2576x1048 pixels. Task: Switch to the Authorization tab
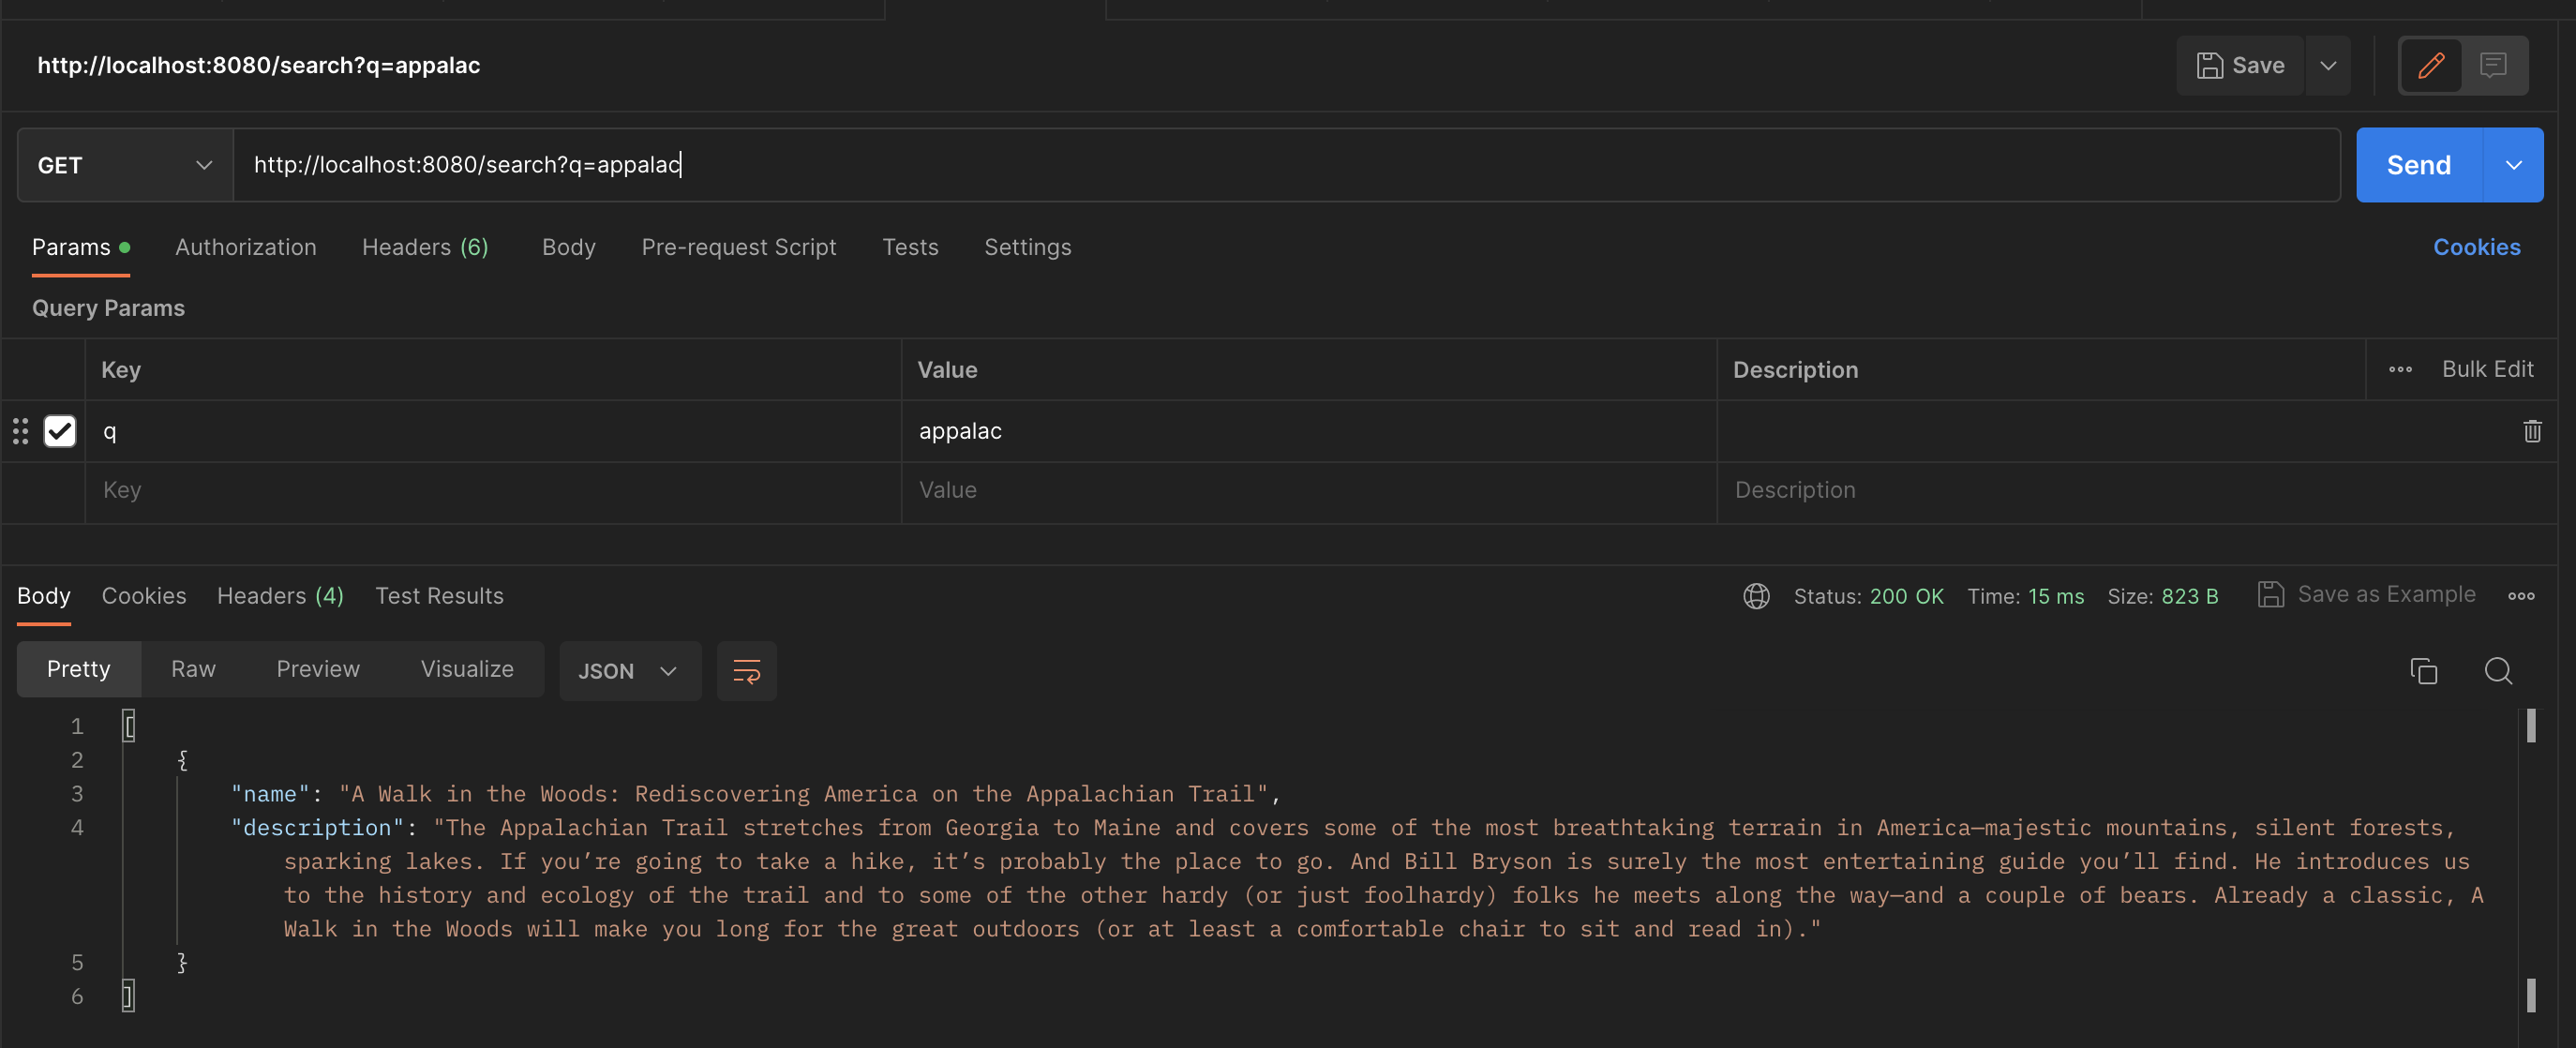(245, 247)
